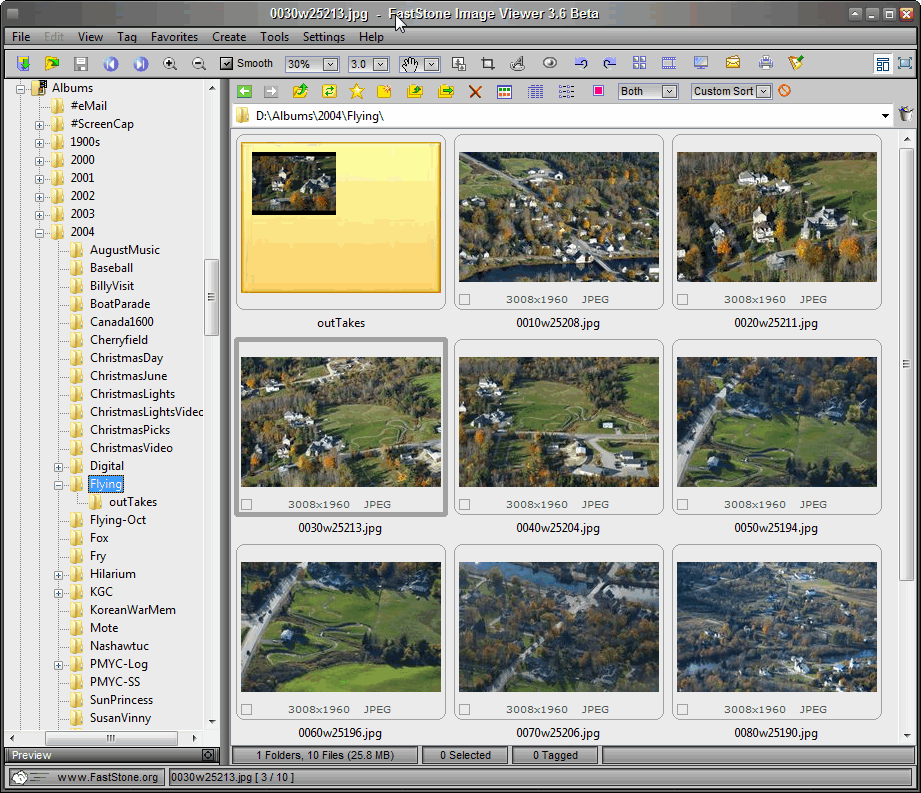Tick the checkbox on 0050w25194.jpg thumbnail
This screenshot has height=793, width=921.
683,505
